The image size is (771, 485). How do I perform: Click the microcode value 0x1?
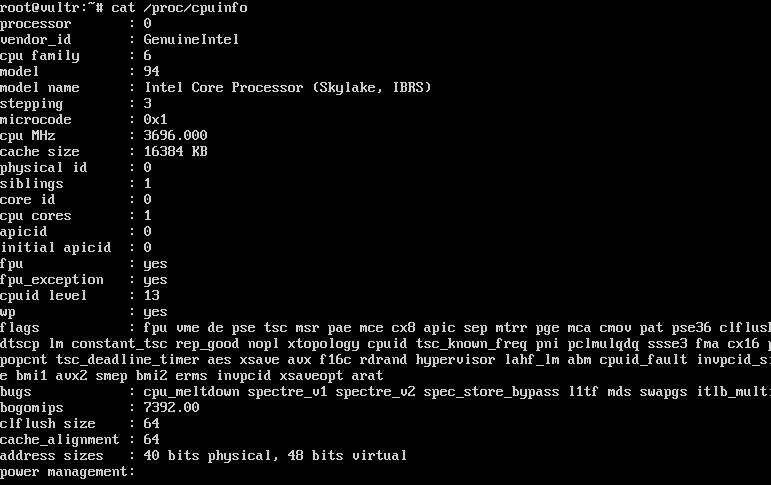tap(155, 120)
